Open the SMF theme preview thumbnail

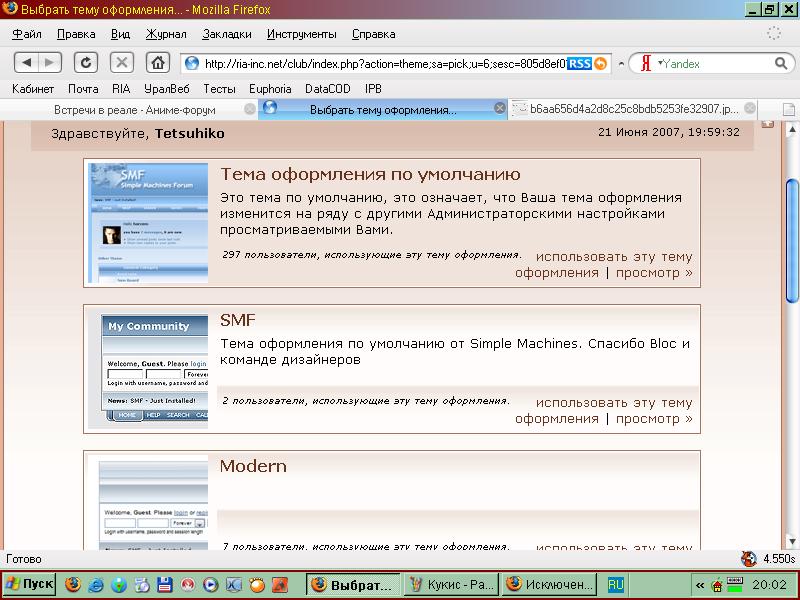pos(148,369)
